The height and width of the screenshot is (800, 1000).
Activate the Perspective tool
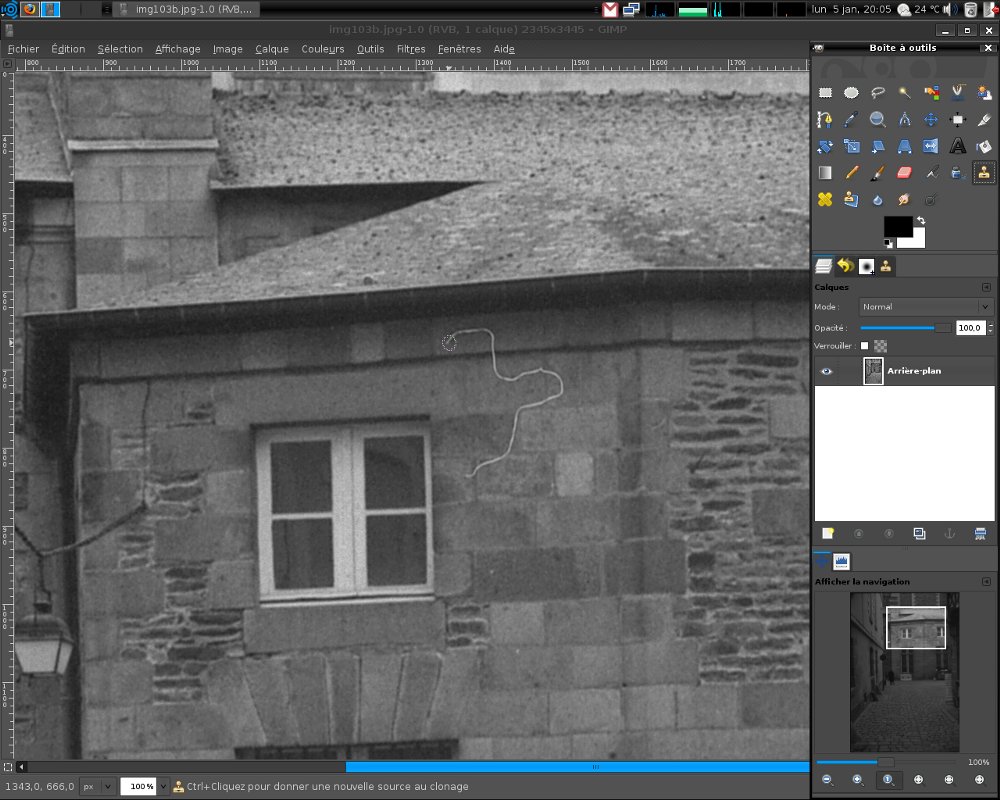point(904,146)
